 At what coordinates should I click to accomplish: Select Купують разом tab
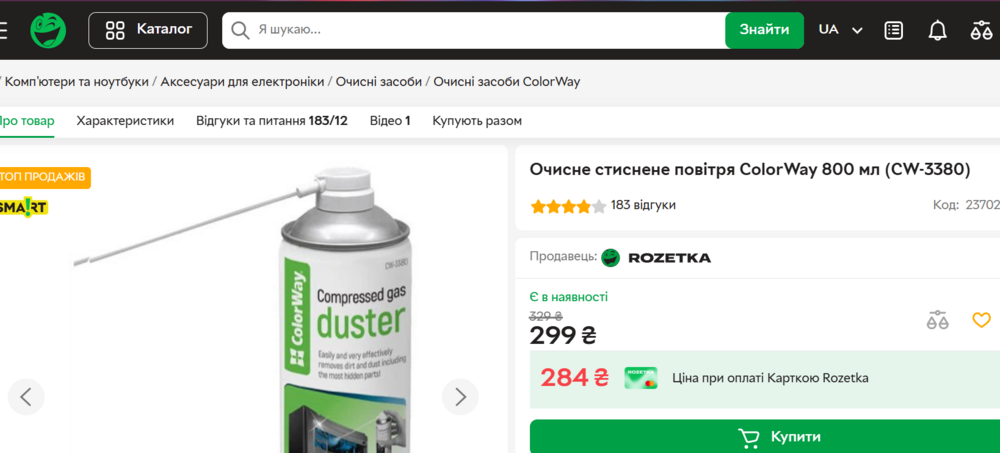coord(477,121)
